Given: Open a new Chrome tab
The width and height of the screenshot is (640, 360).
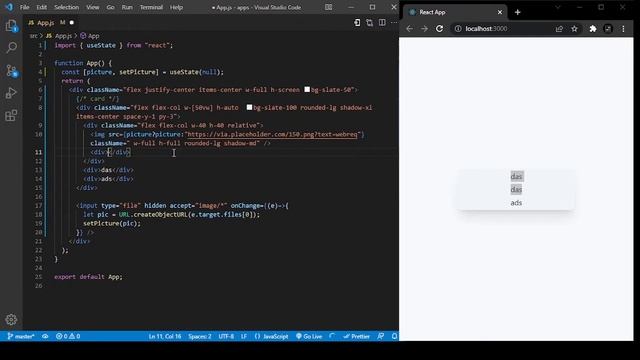Looking at the screenshot, I should pyautogui.click(x=518, y=12).
